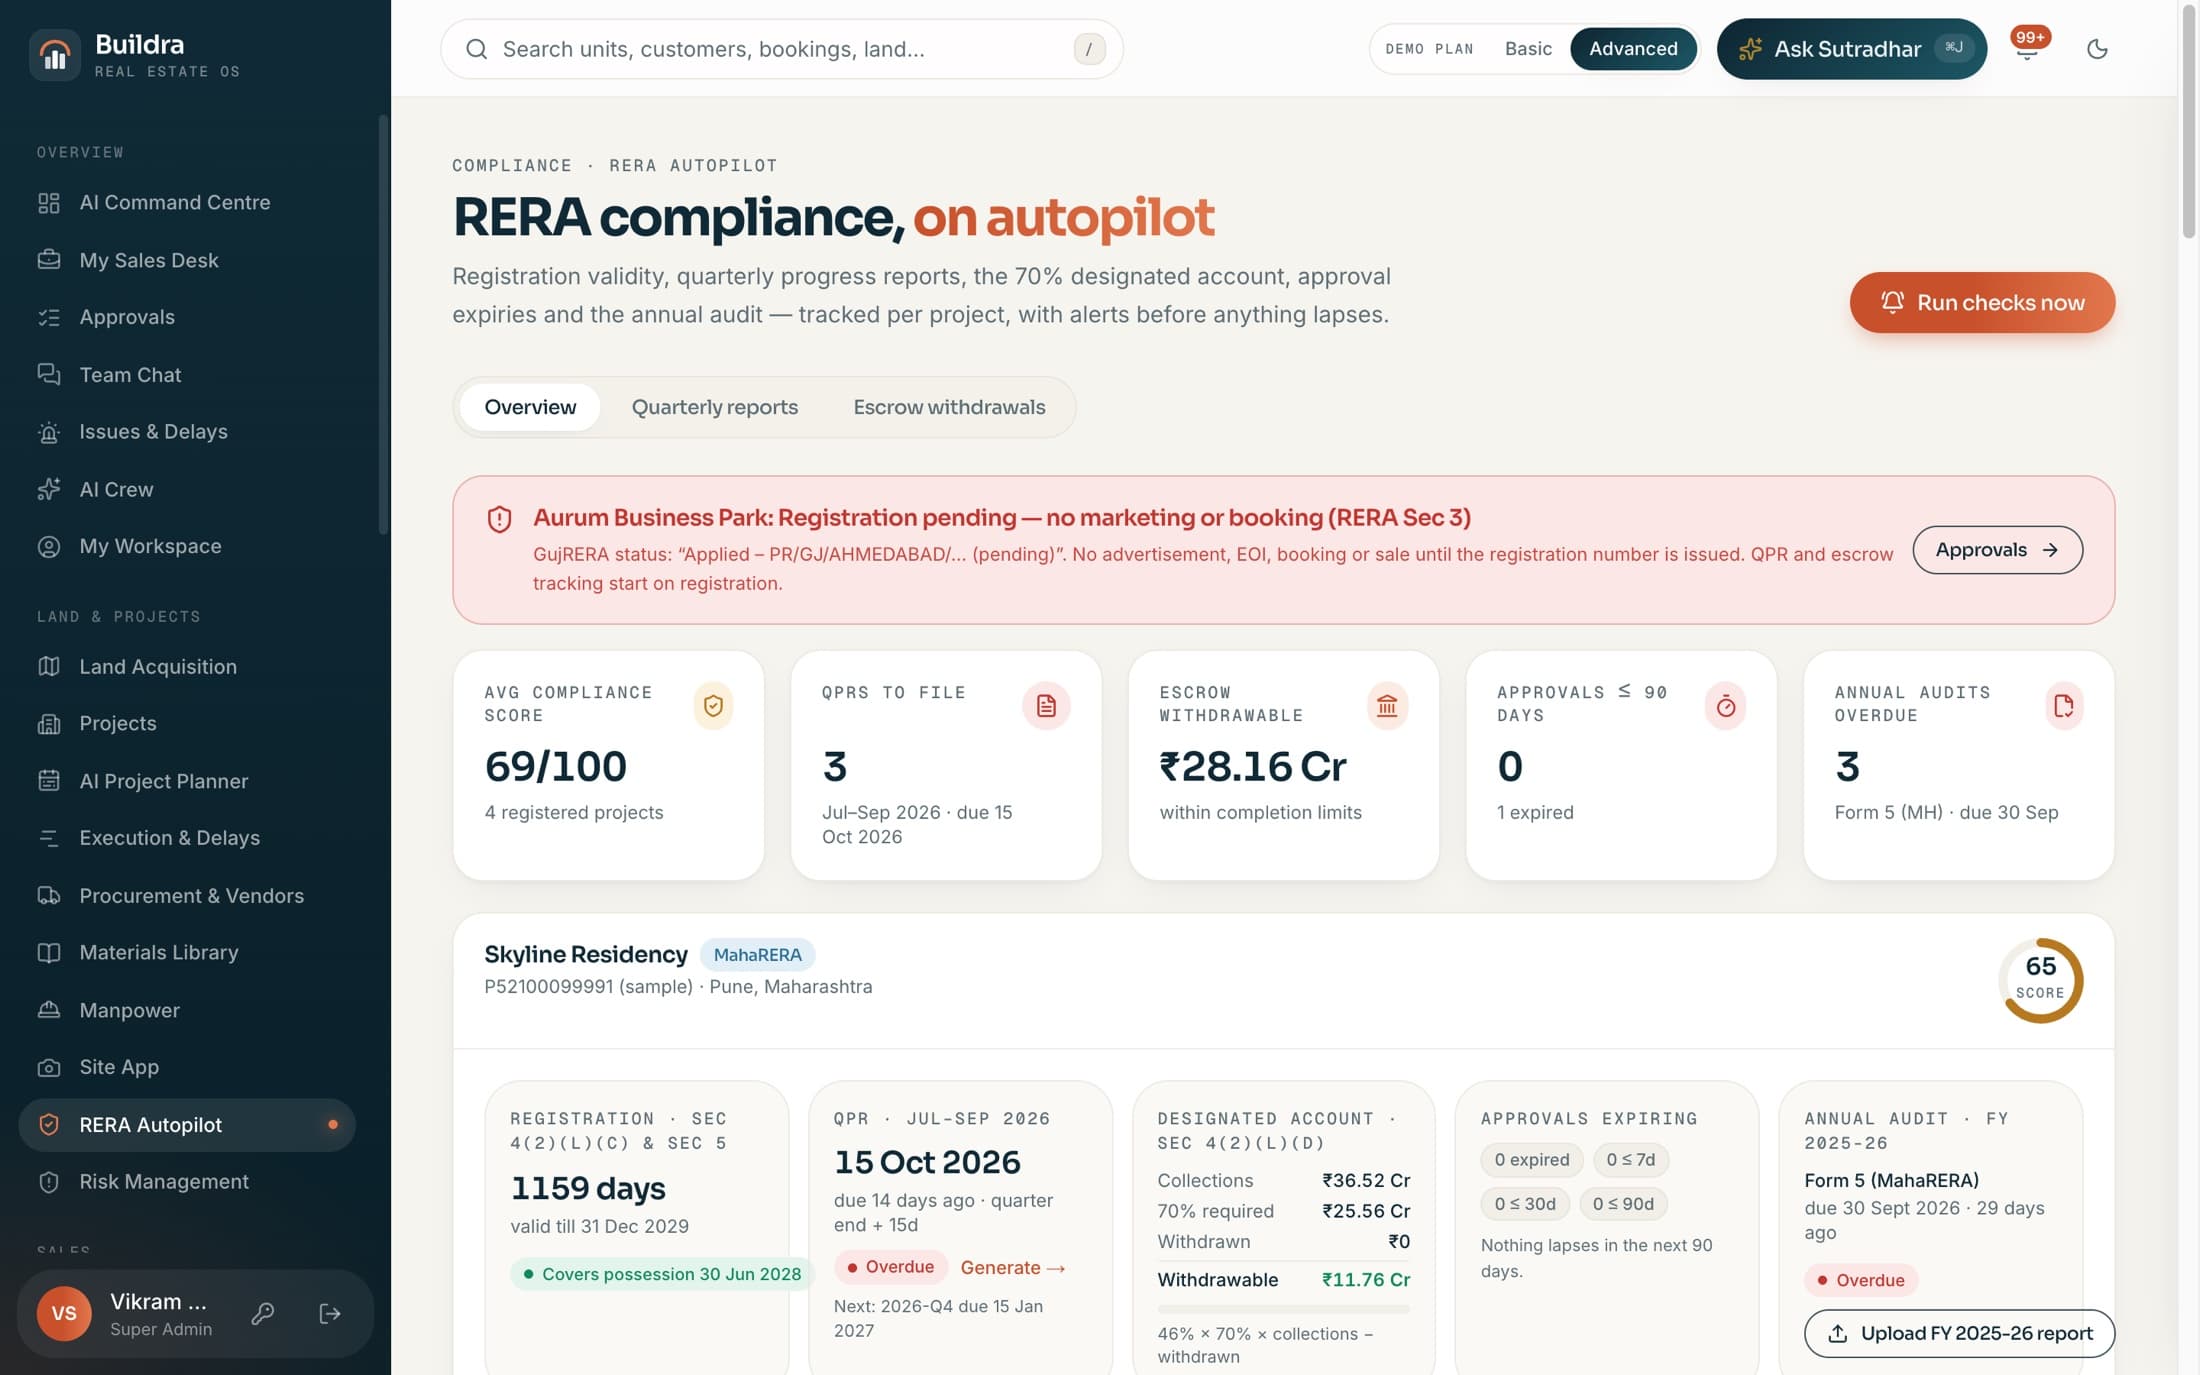Viewport: 2200px width, 1375px height.
Task: Click the '₹28.16 Cr' escrow value
Action: click(x=1253, y=766)
